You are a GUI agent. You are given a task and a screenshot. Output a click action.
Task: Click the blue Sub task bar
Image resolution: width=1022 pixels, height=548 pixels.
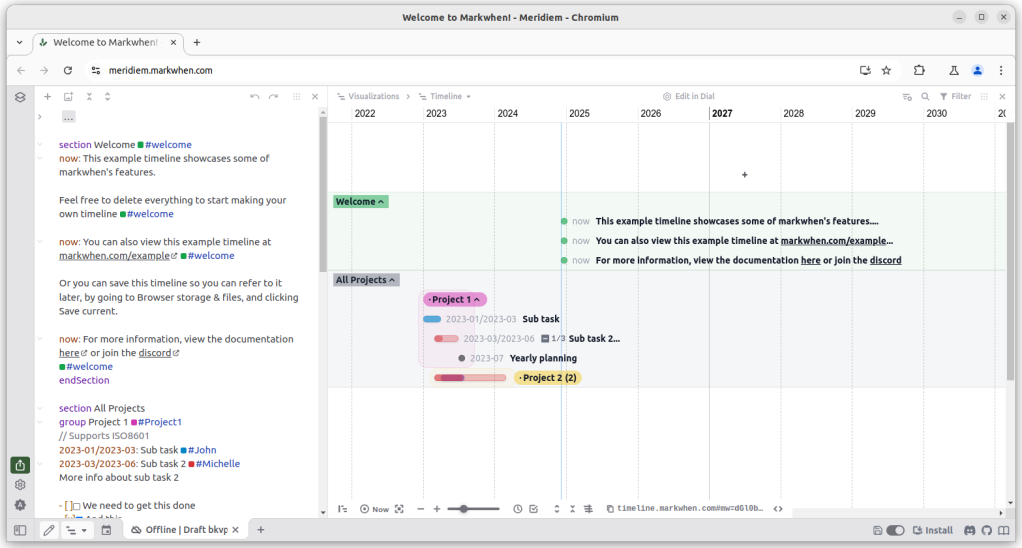click(x=432, y=319)
